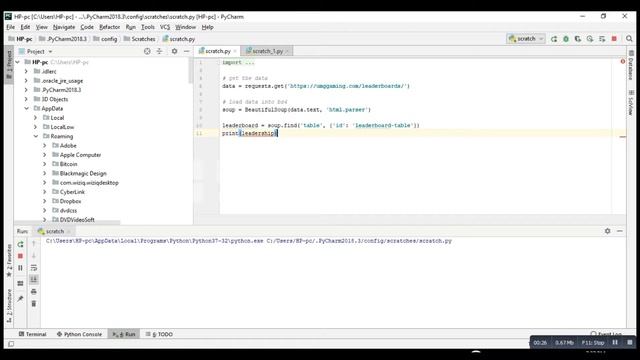Toggle soft-wrap in Run console

click(34, 268)
